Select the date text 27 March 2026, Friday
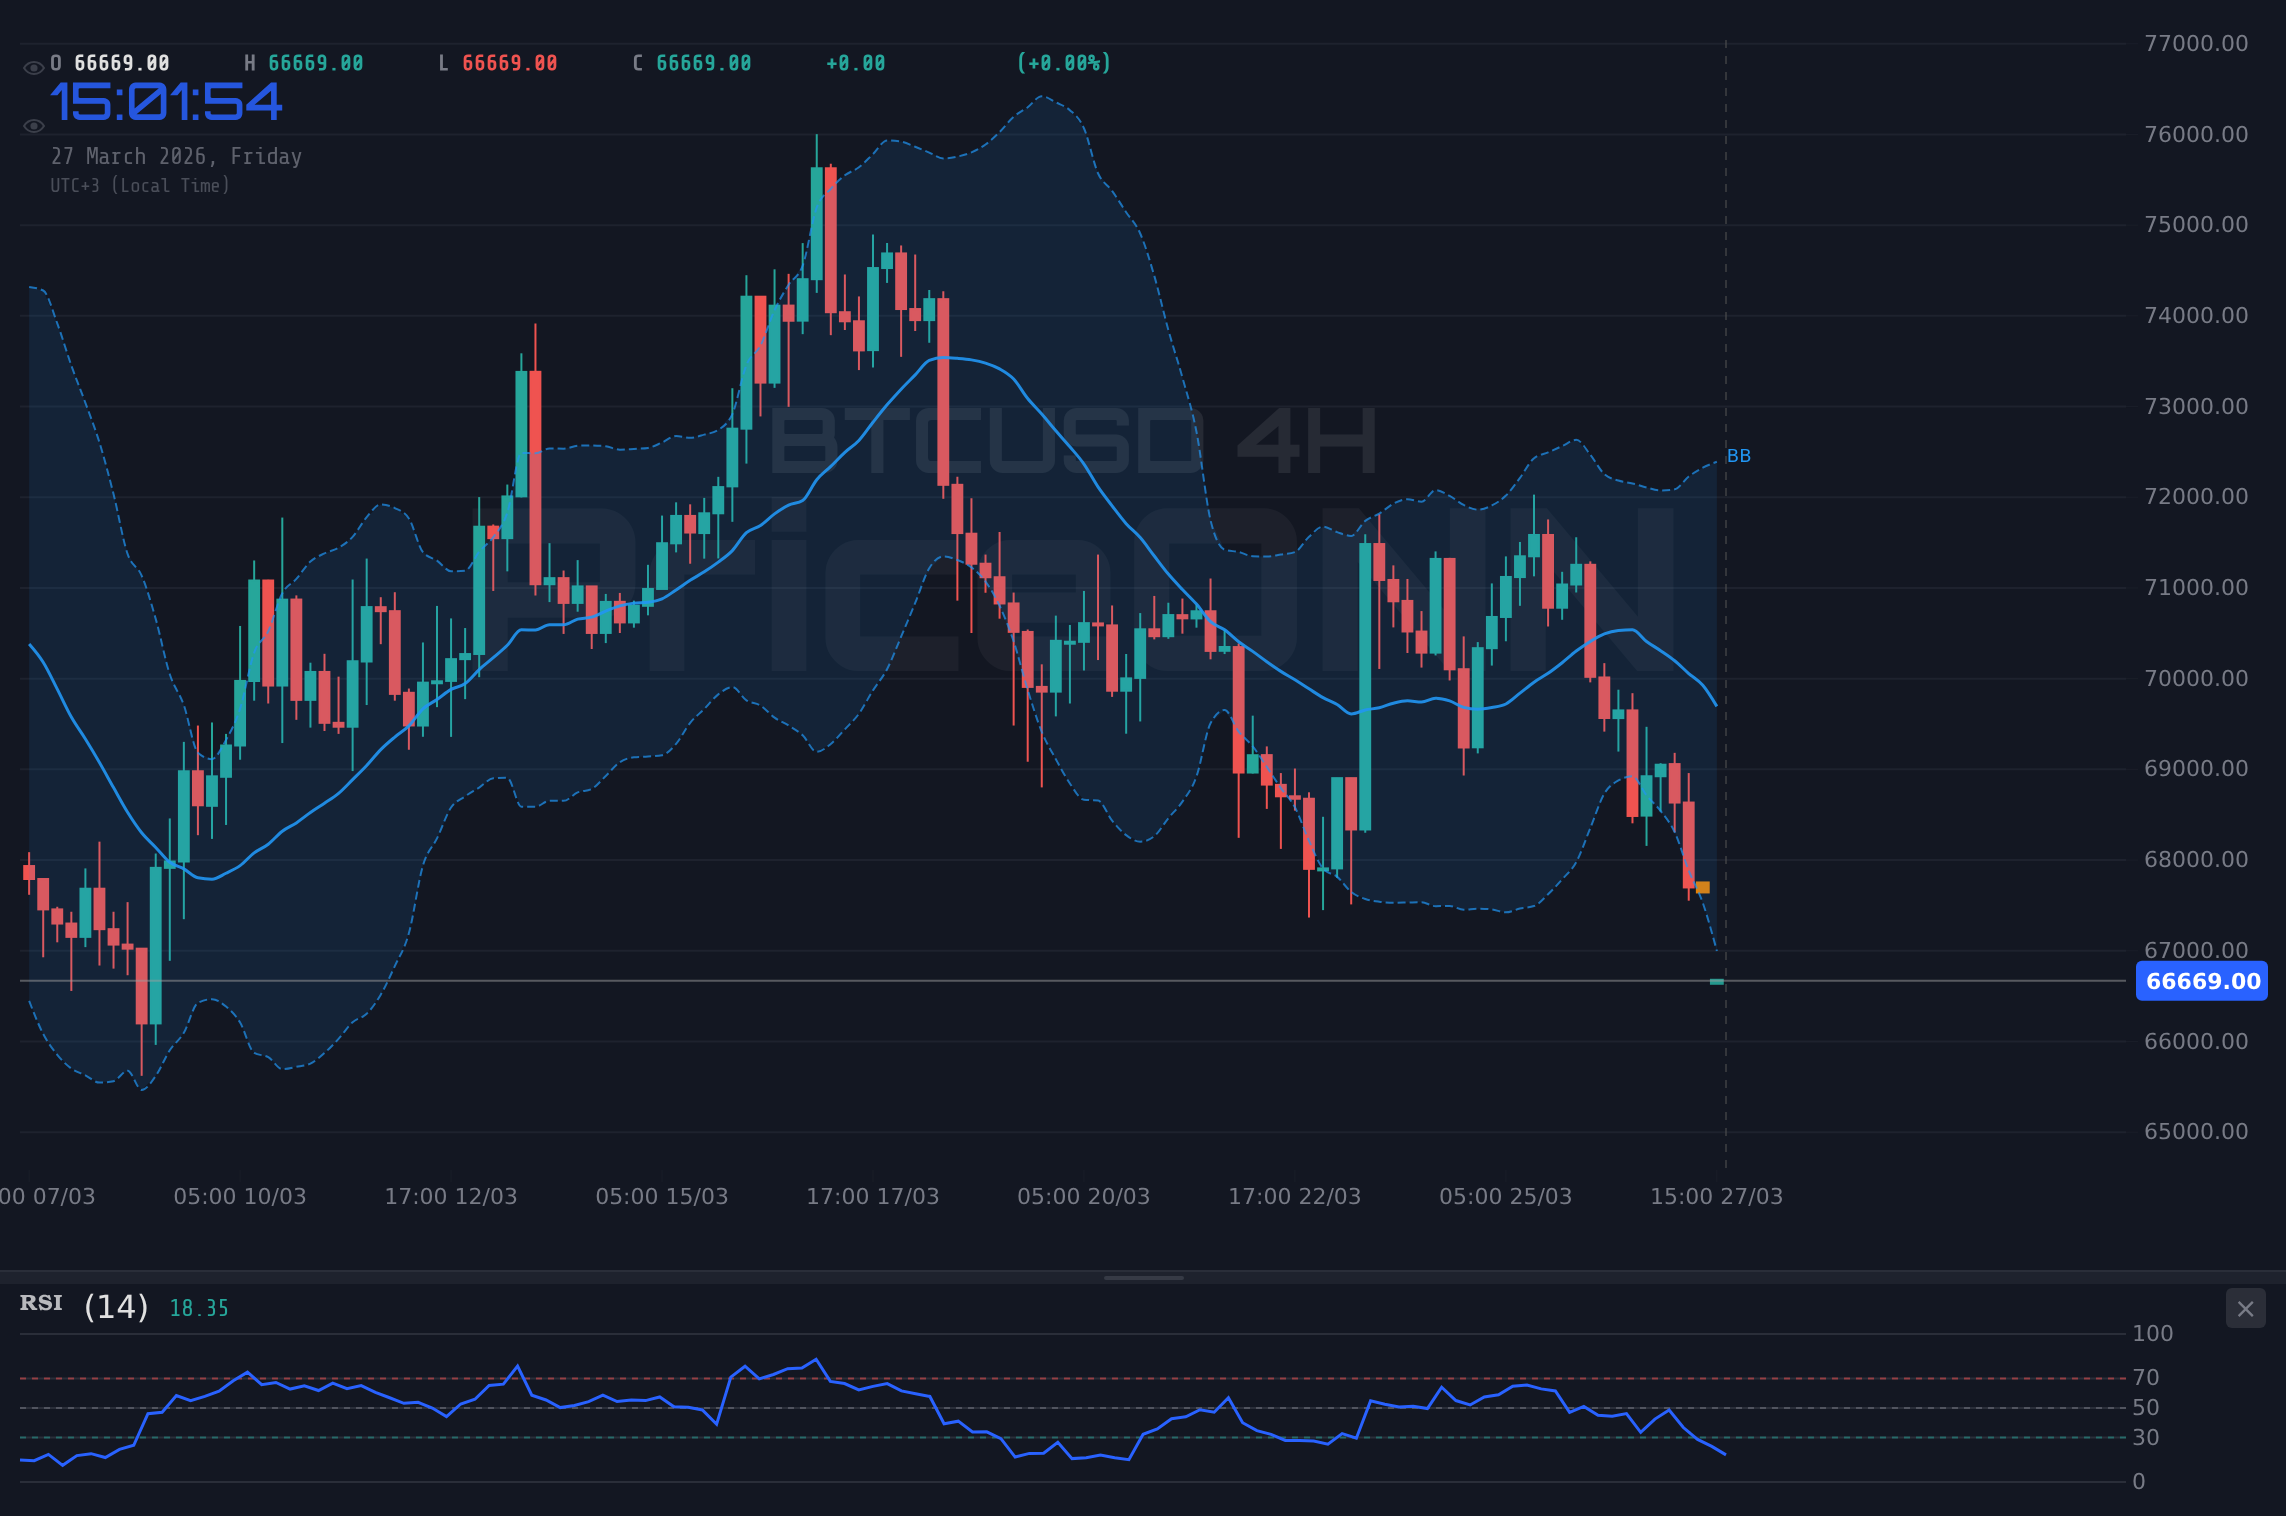Image resolution: width=2286 pixels, height=1516 pixels. 177,156
